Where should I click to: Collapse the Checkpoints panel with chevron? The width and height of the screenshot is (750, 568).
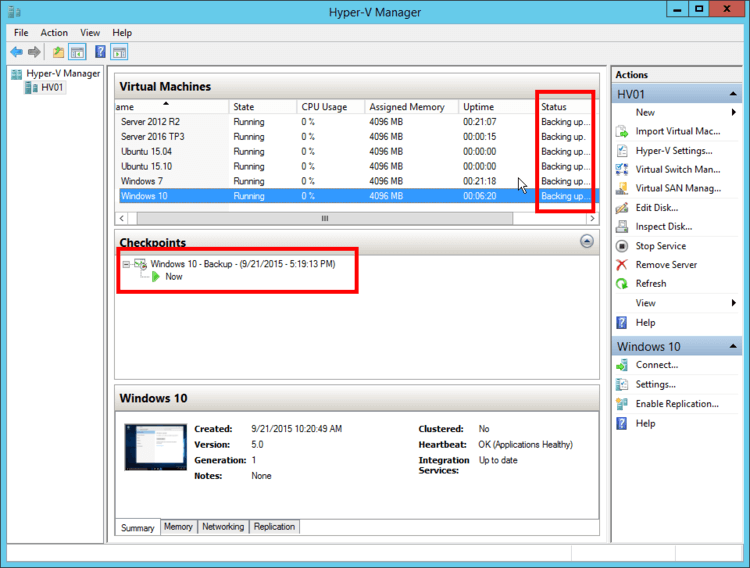[x=587, y=242]
